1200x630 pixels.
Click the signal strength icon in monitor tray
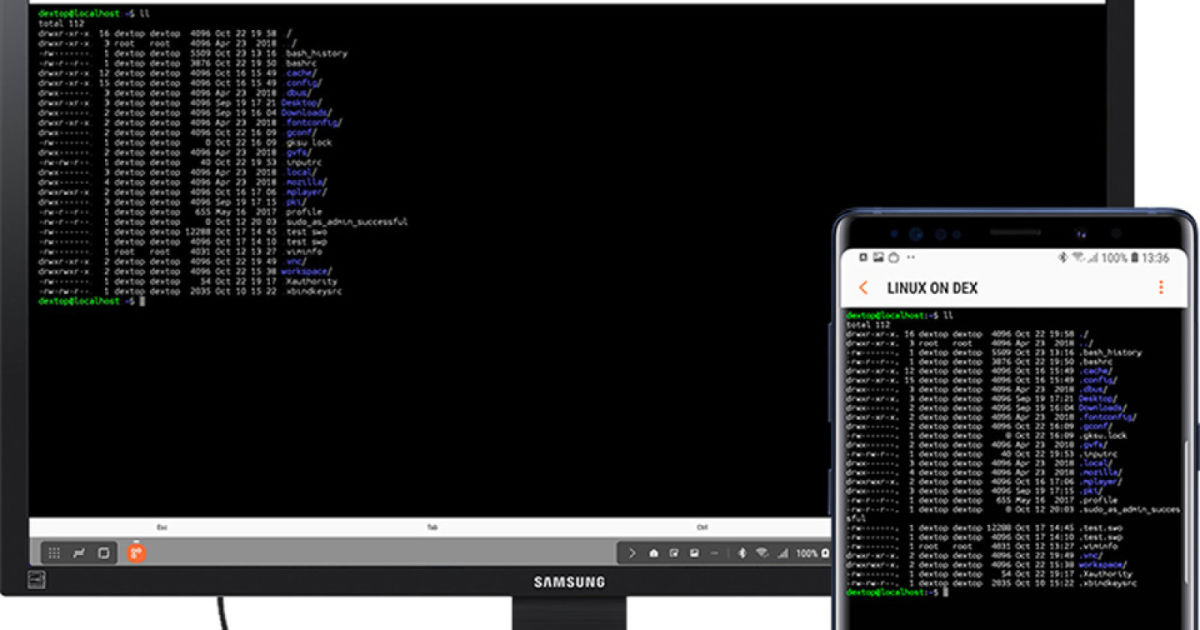[x=781, y=553]
